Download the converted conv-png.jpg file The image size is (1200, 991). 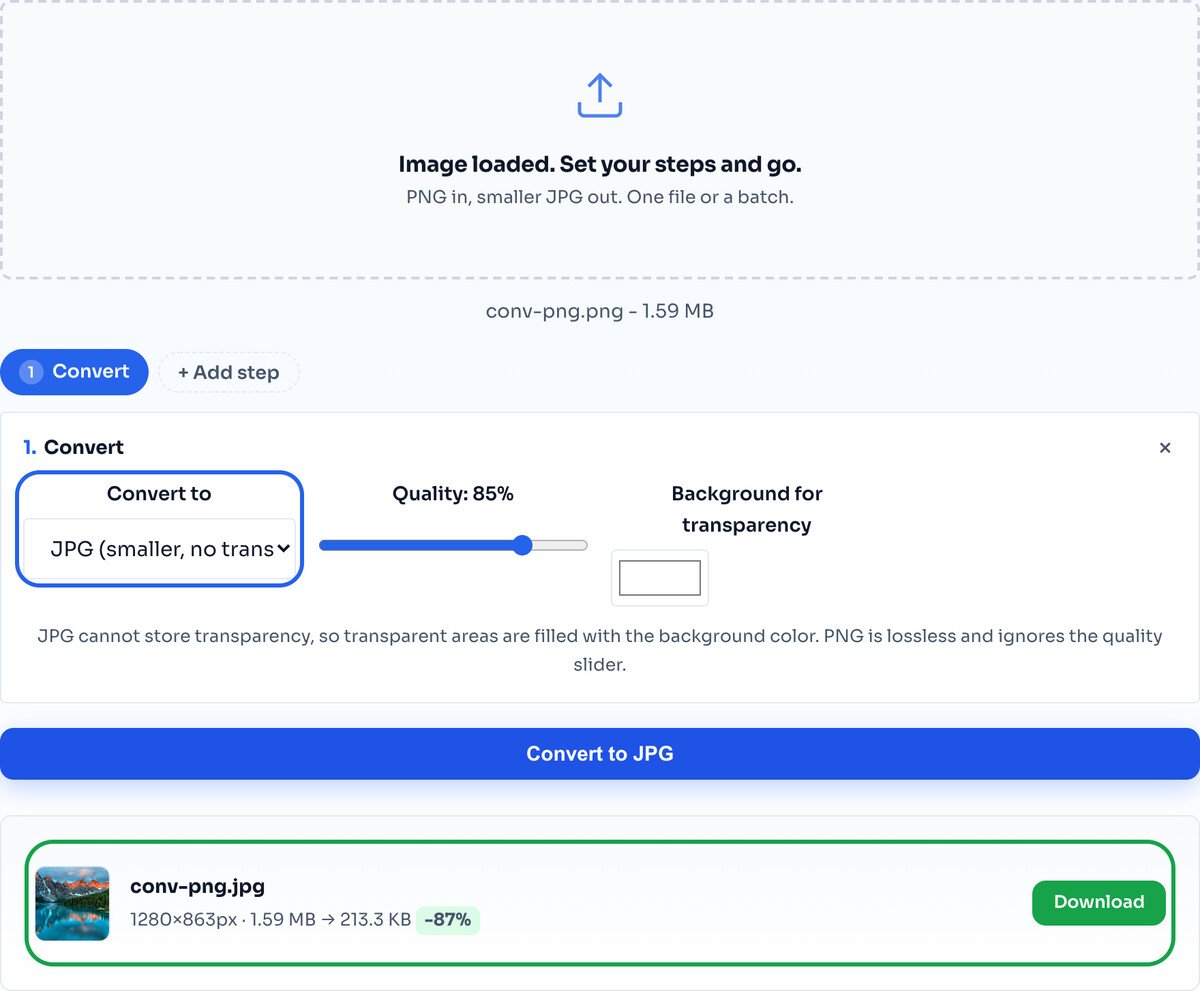1099,902
